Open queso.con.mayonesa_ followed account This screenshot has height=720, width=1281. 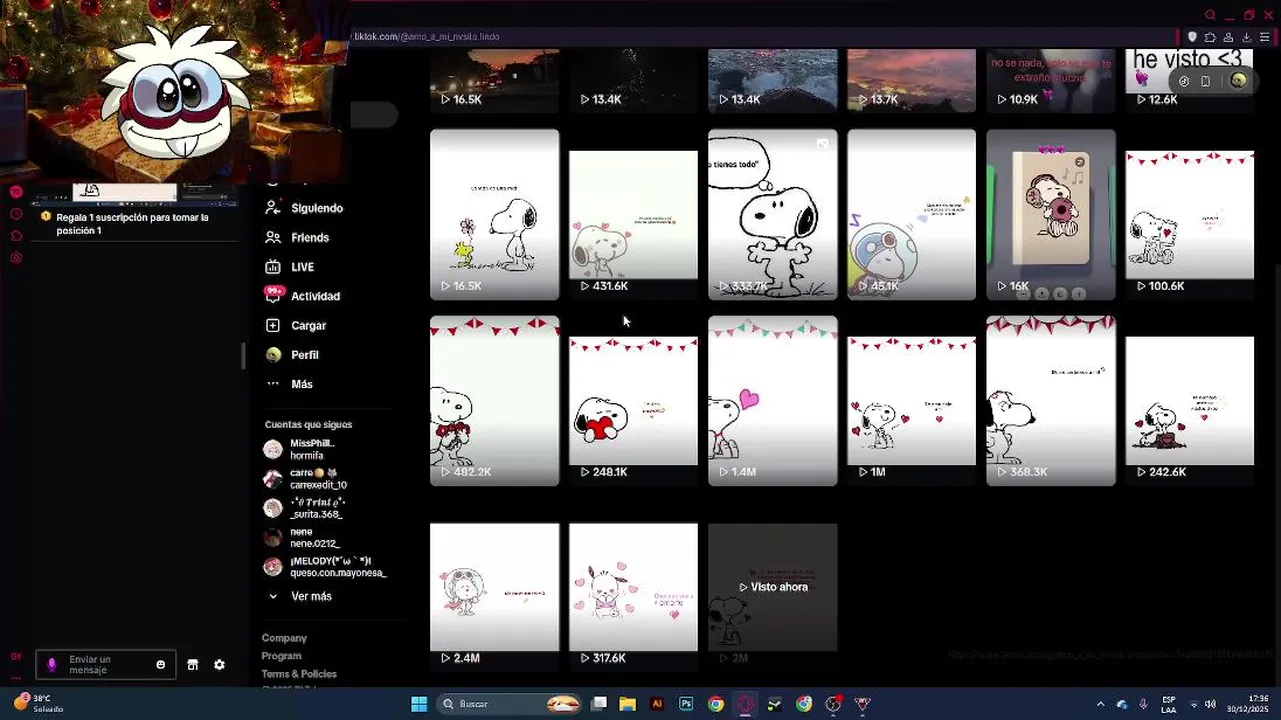click(x=324, y=567)
